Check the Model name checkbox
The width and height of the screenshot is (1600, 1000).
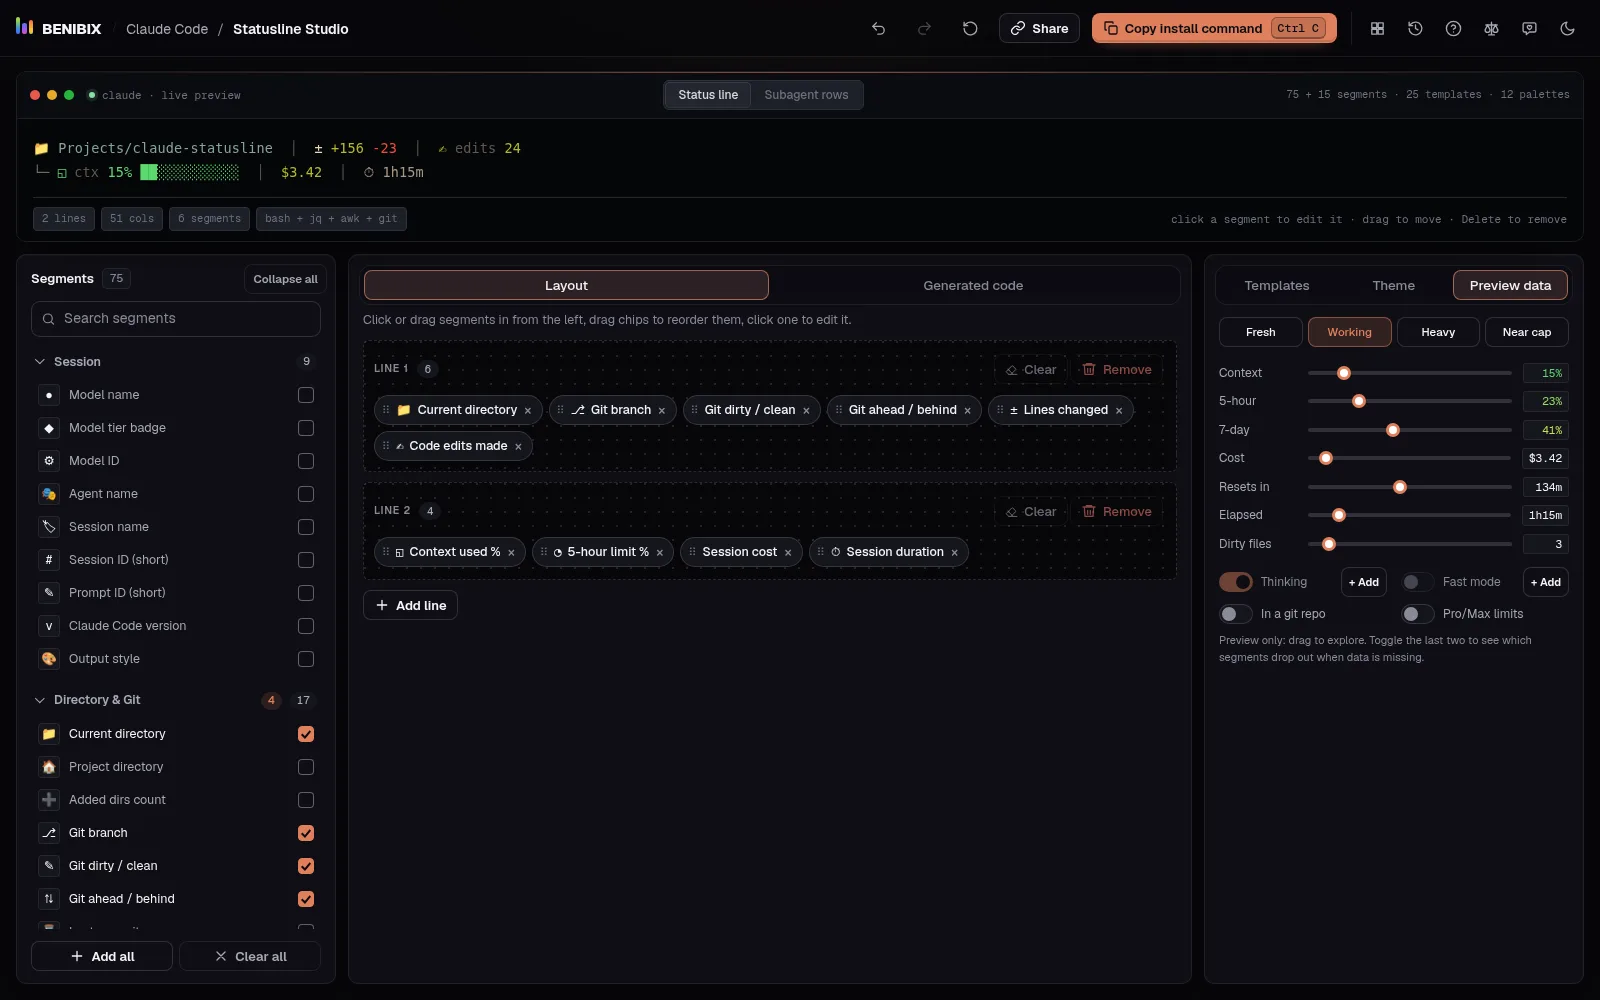[x=306, y=395]
